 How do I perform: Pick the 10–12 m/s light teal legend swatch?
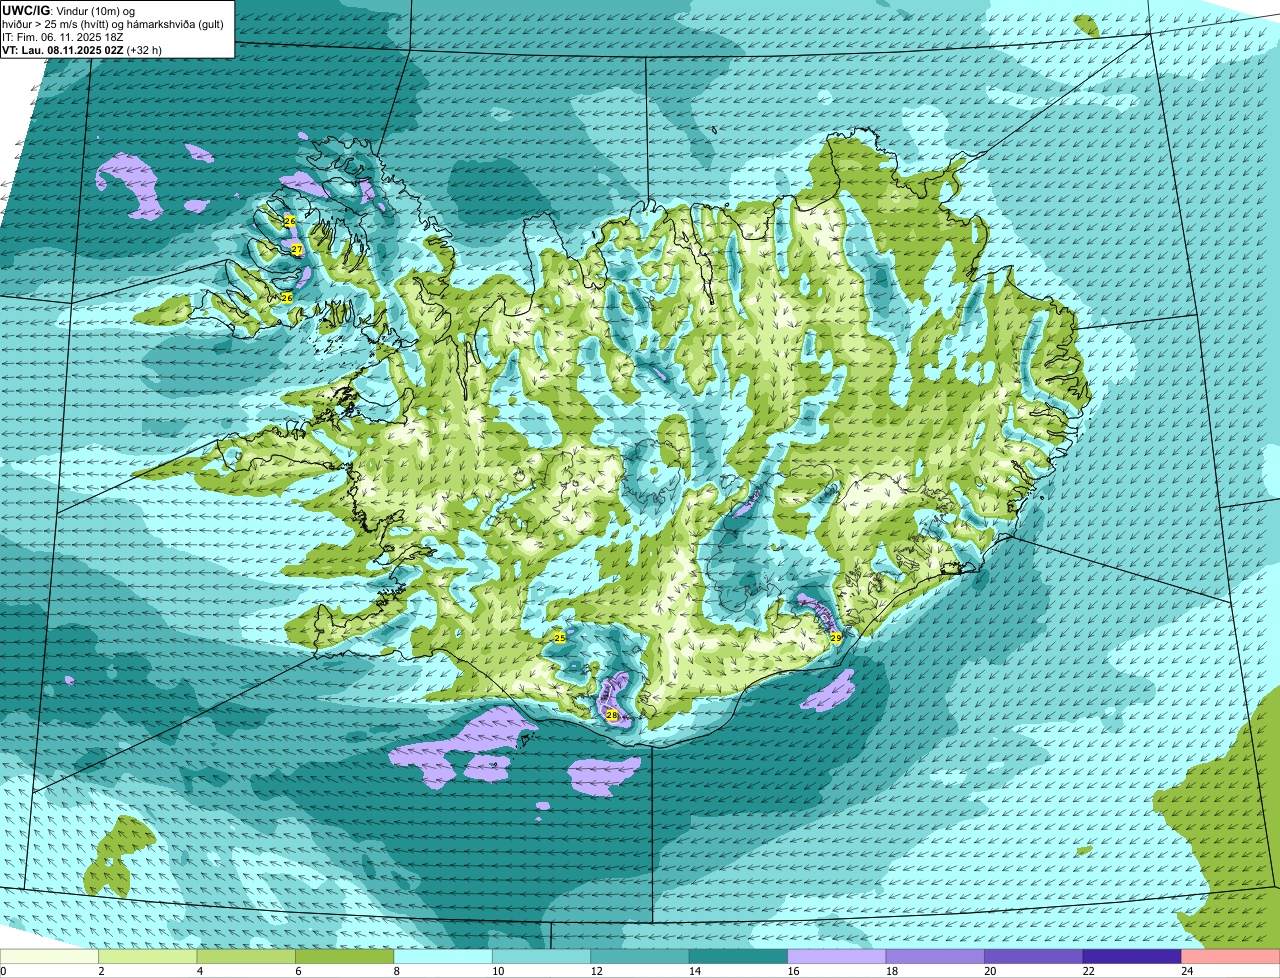[542, 957]
